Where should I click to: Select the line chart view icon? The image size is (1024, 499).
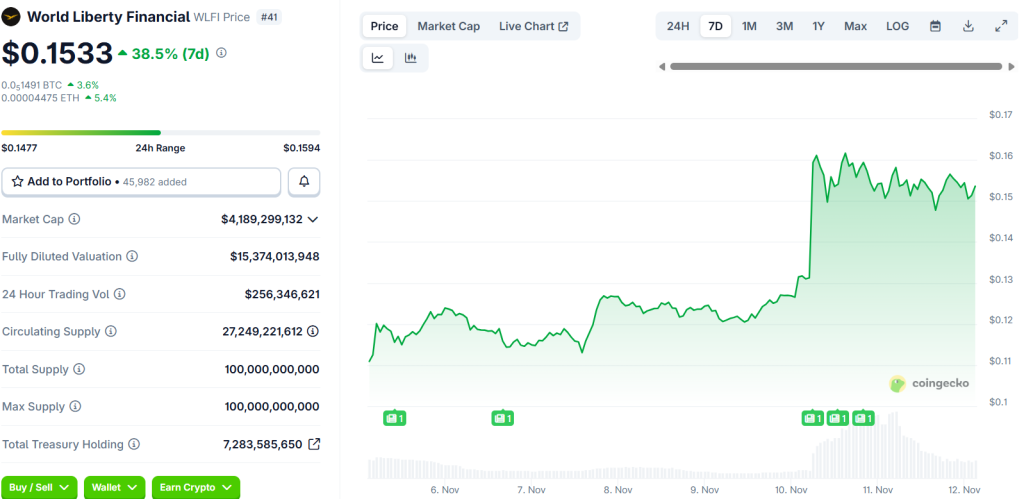[x=378, y=58]
